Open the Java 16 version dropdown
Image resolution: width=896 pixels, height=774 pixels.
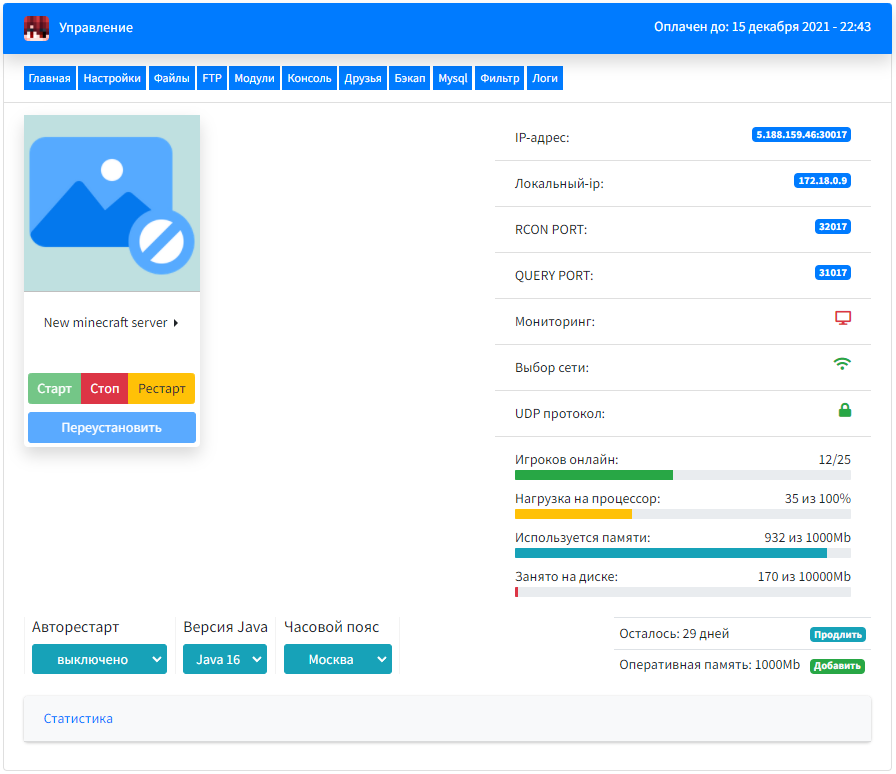click(x=225, y=660)
